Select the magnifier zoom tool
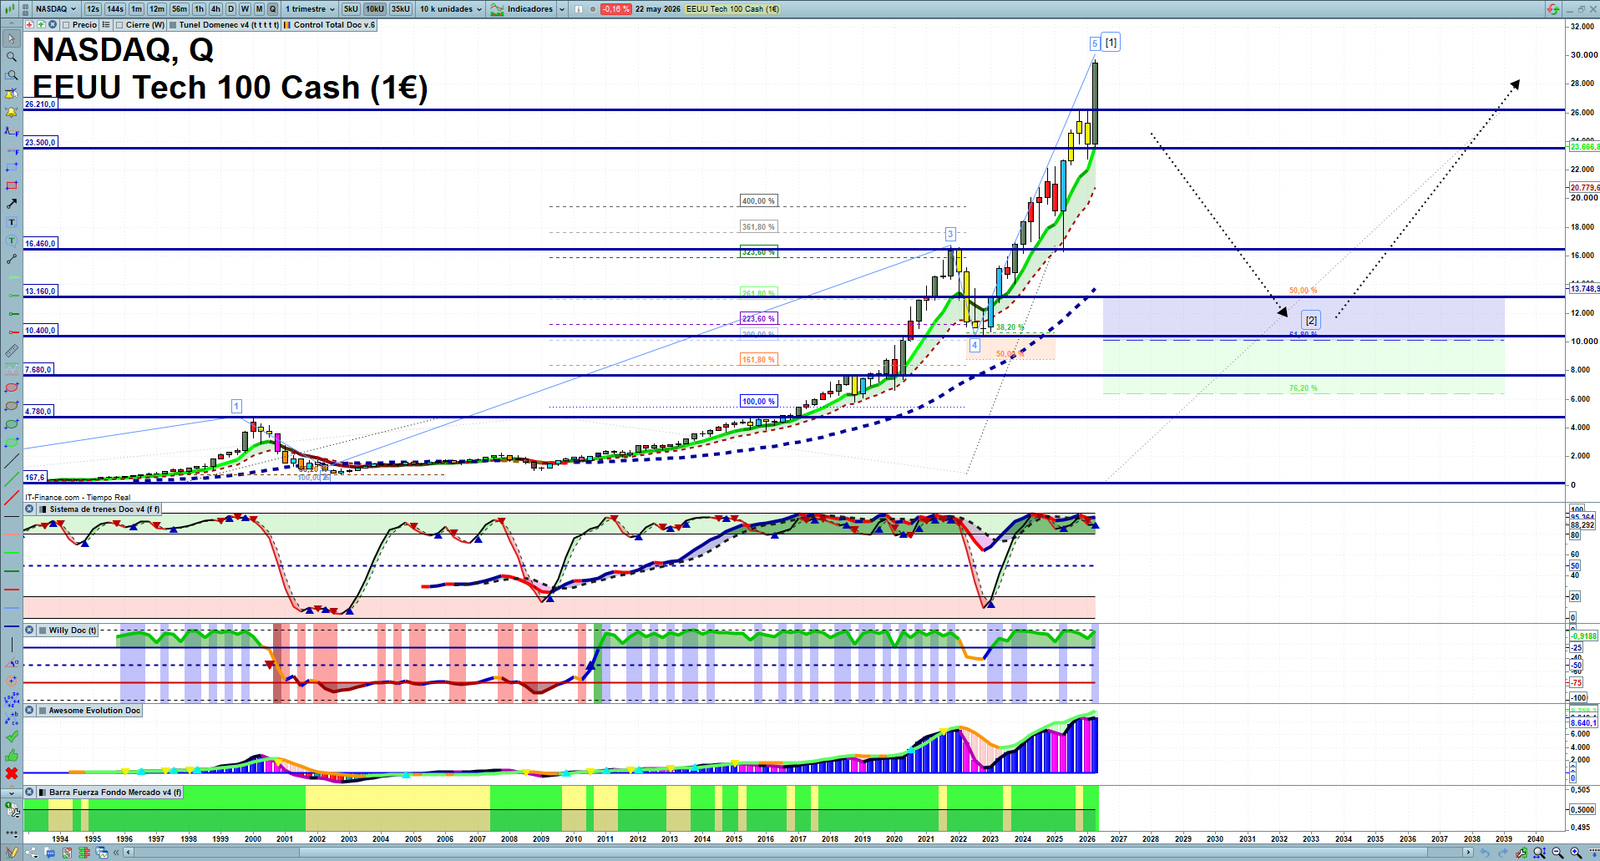Image resolution: width=1600 pixels, height=861 pixels. (12, 56)
